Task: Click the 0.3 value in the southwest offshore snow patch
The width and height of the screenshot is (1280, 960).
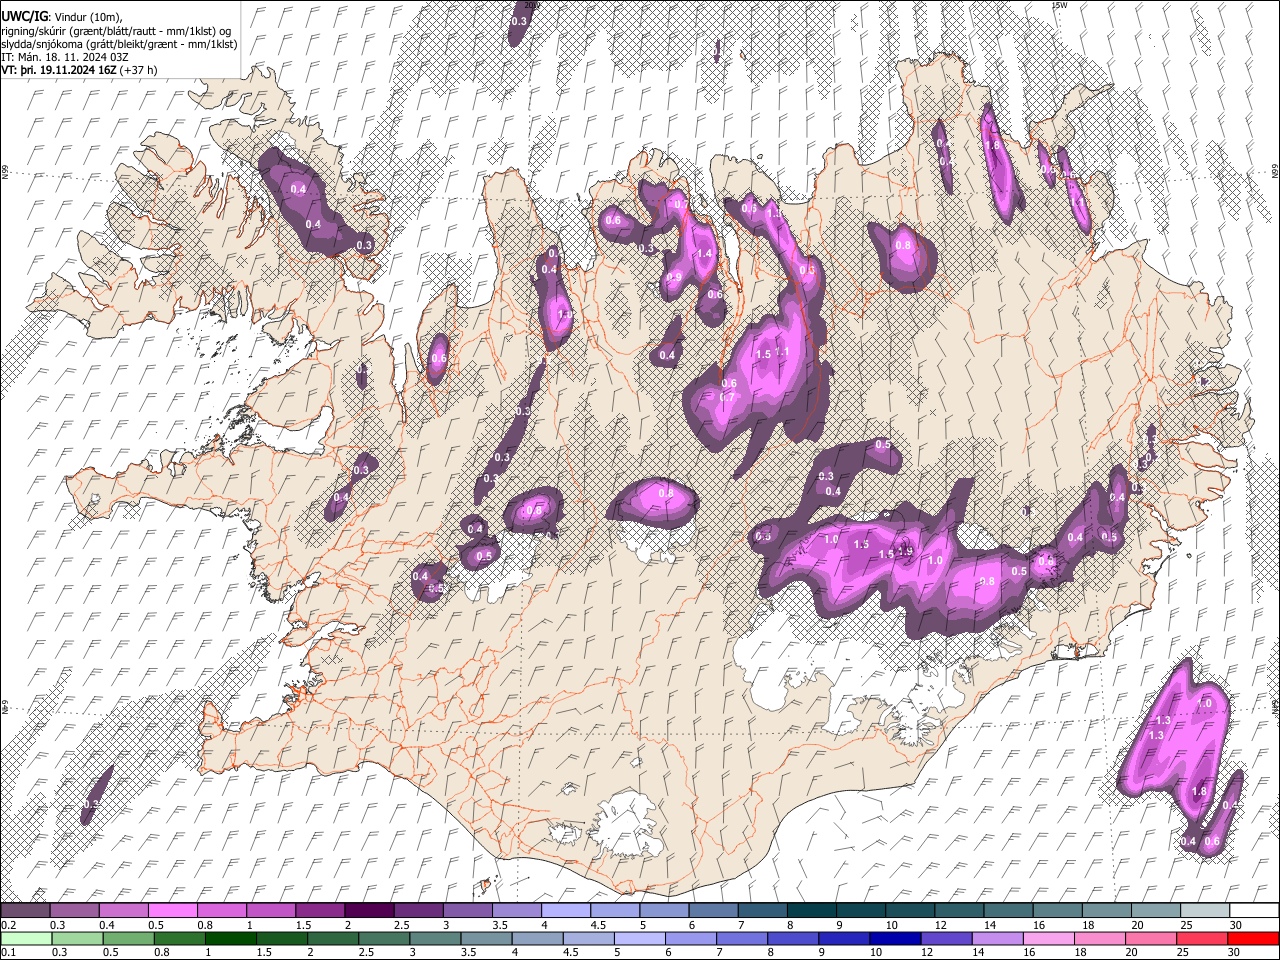Action: pos(91,804)
